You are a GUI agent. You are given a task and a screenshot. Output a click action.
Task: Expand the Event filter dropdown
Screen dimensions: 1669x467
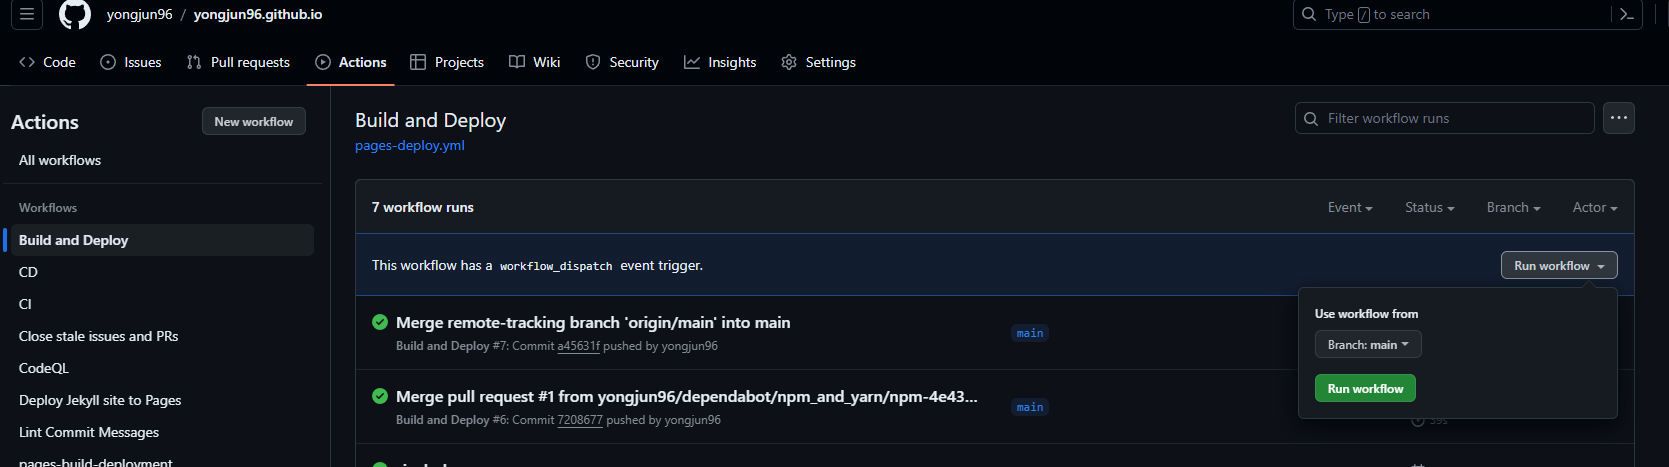coord(1350,207)
